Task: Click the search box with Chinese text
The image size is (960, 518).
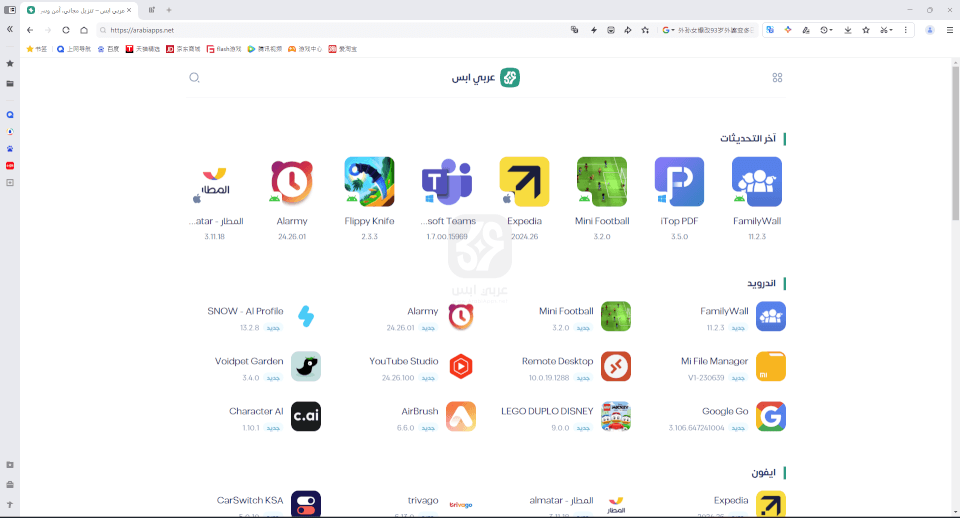Action: pyautogui.click(x=716, y=30)
